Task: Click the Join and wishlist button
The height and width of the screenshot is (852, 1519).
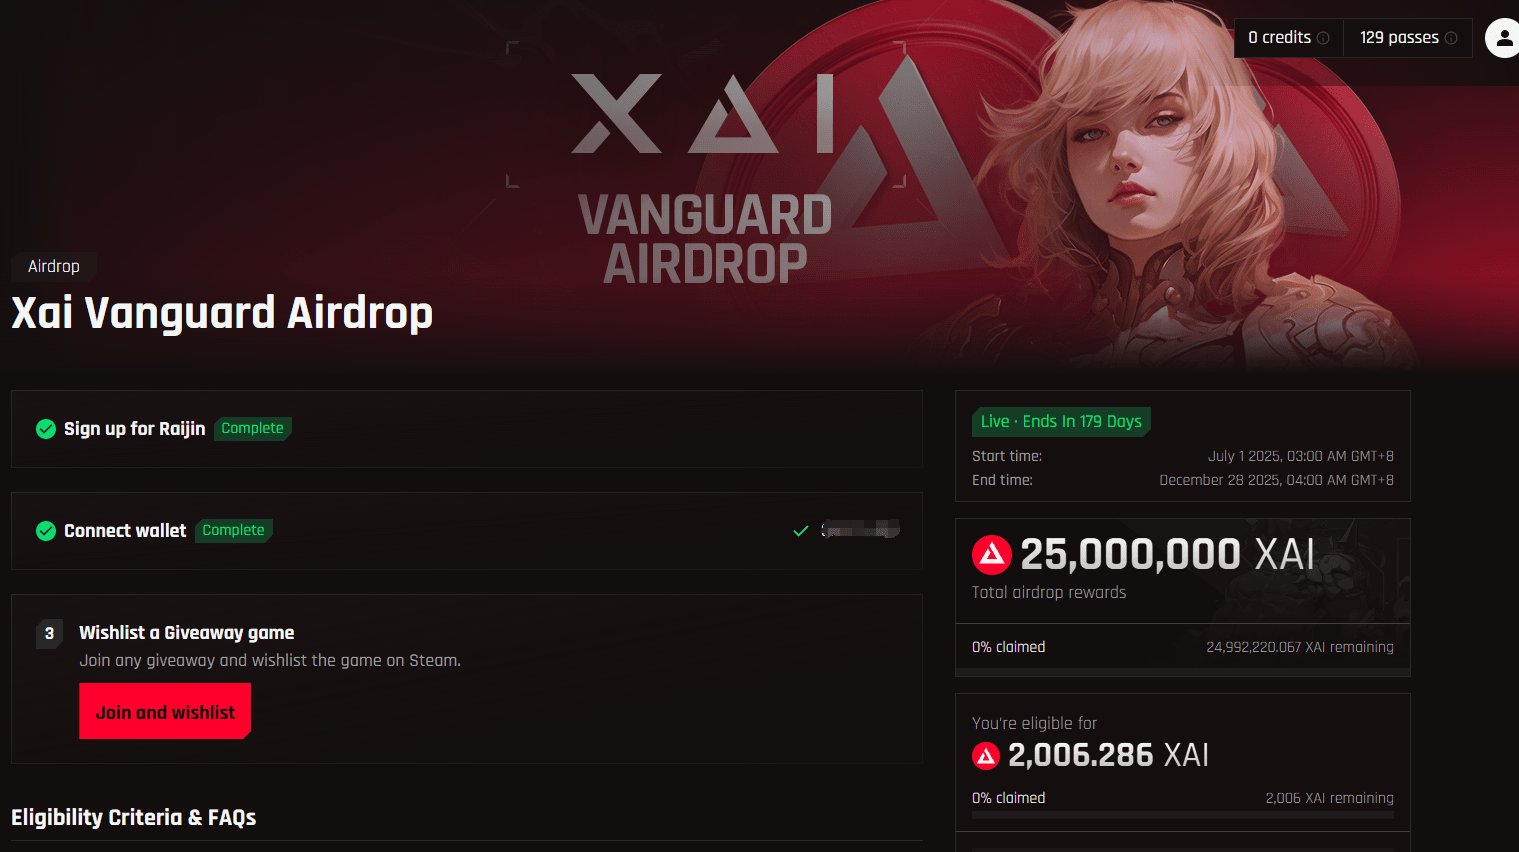Action: click(165, 712)
